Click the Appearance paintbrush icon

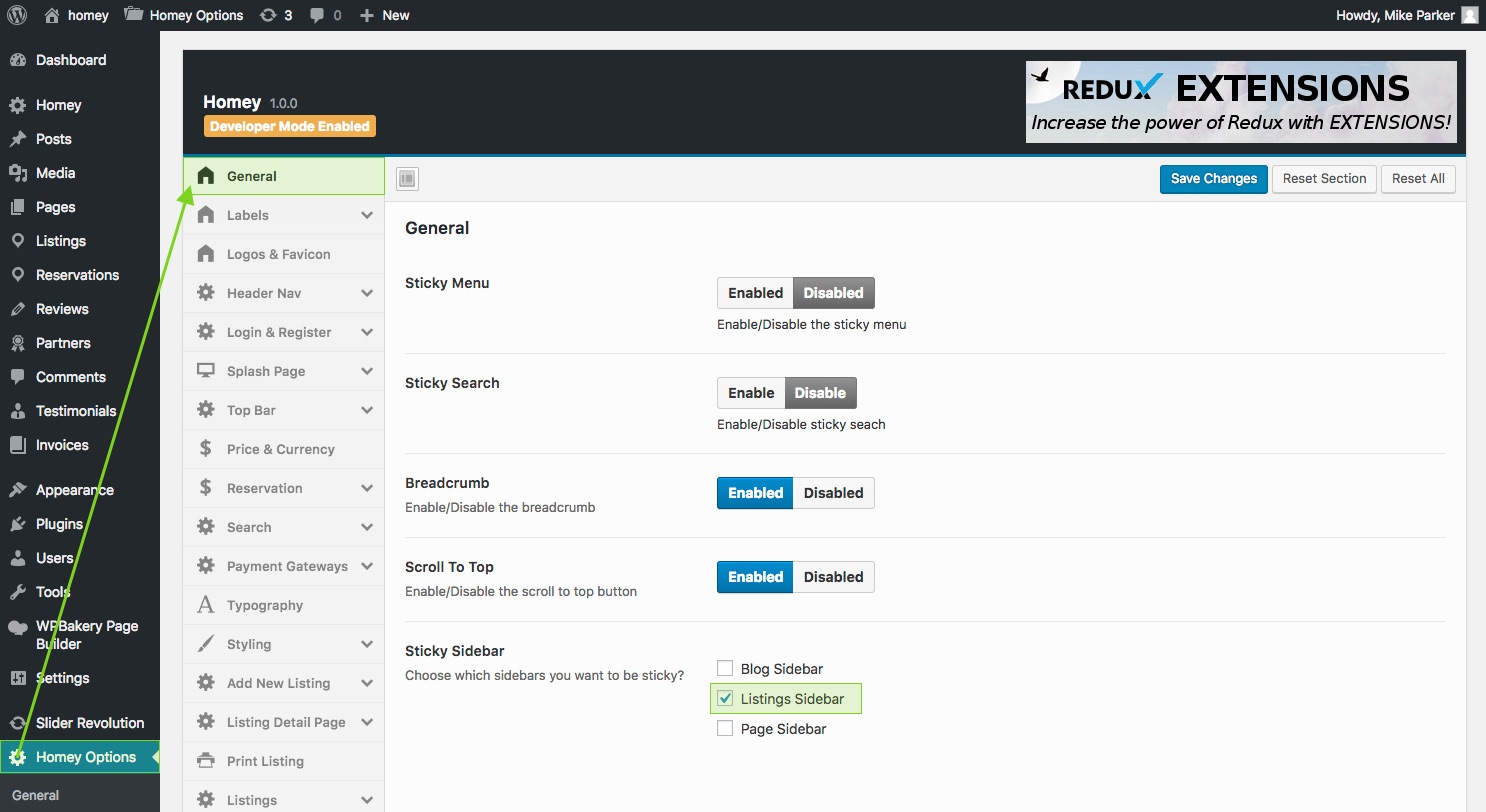click(x=17, y=490)
